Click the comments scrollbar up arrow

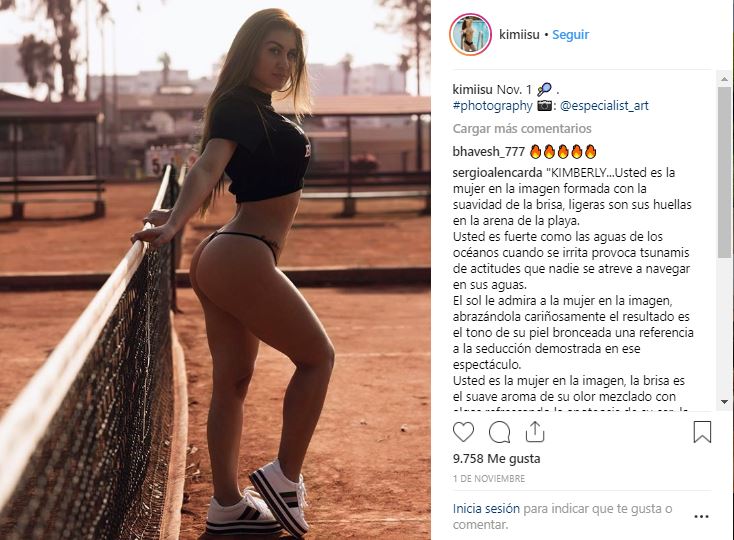[x=724, y=79]
